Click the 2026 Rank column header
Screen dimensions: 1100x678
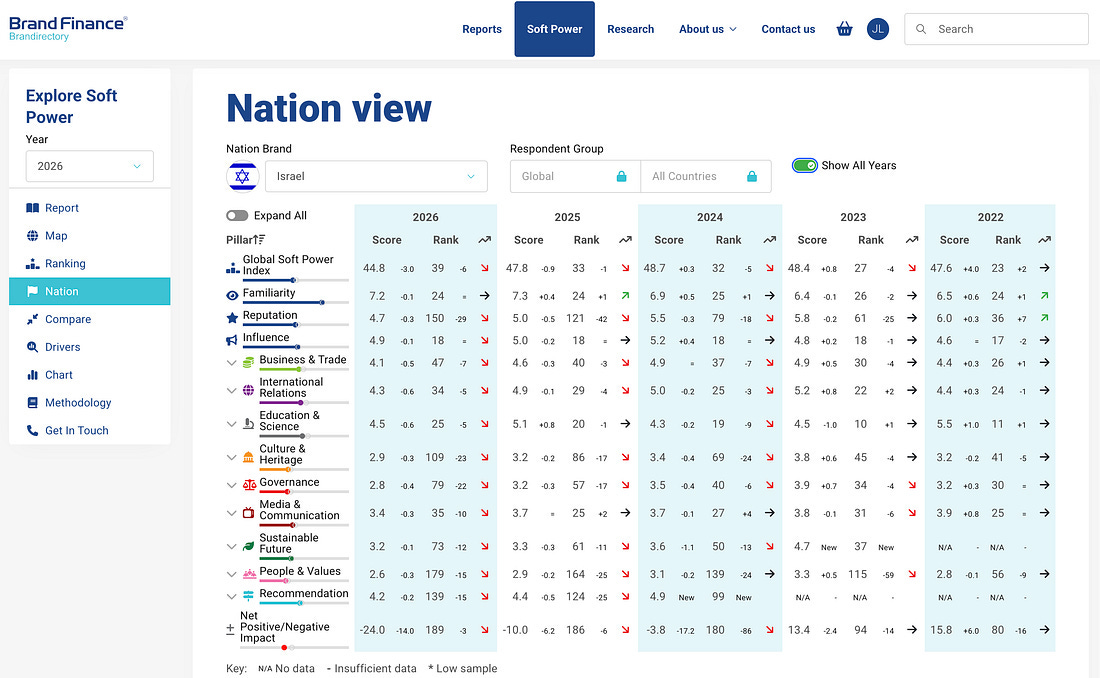point(445,240)
